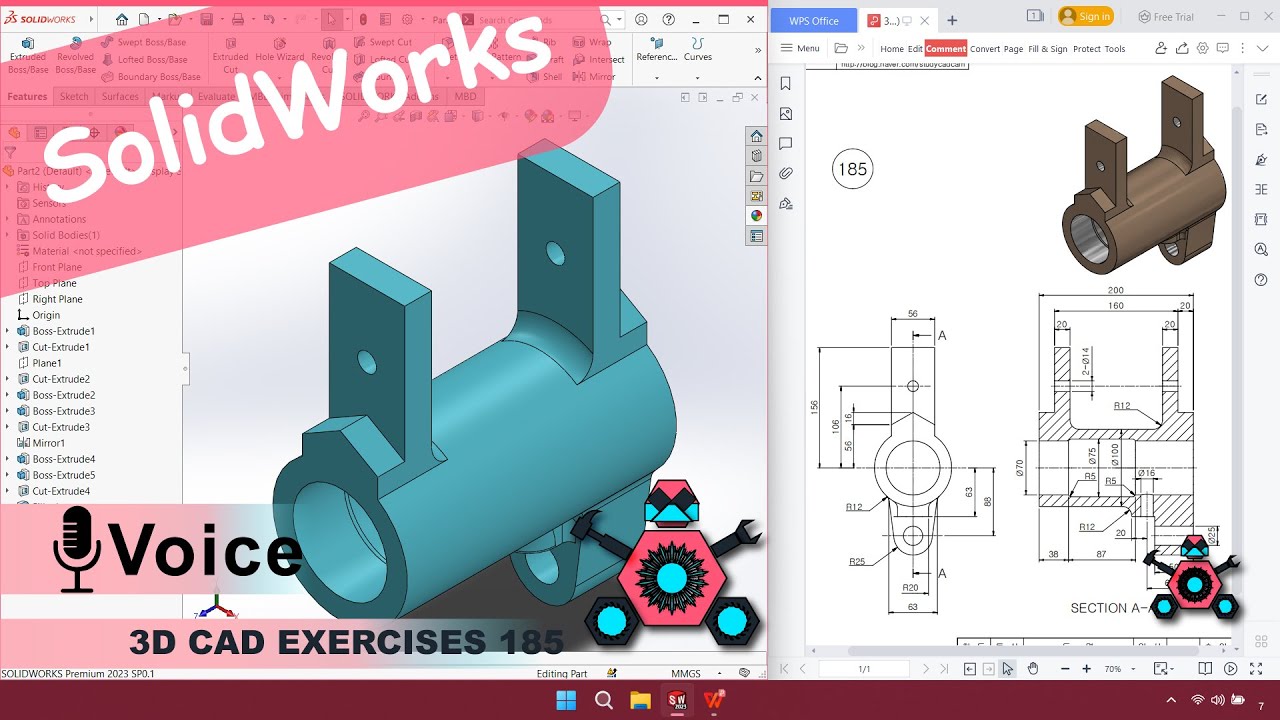Screen dimensions: 1280x720
Task: Click the Windows Start button
Action: [566, 700]
